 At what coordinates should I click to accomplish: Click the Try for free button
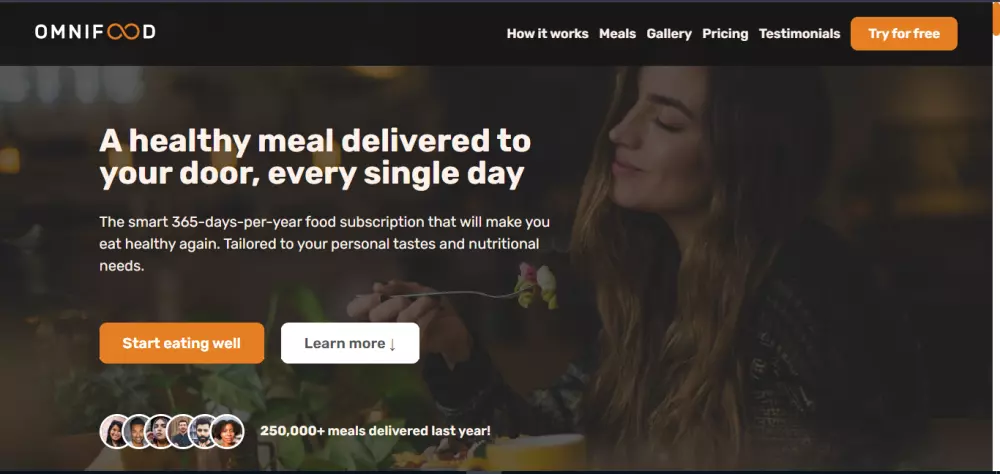coord(904,34)
